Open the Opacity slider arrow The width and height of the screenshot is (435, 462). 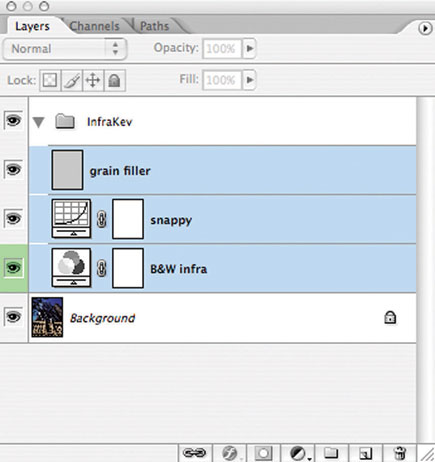249,49
